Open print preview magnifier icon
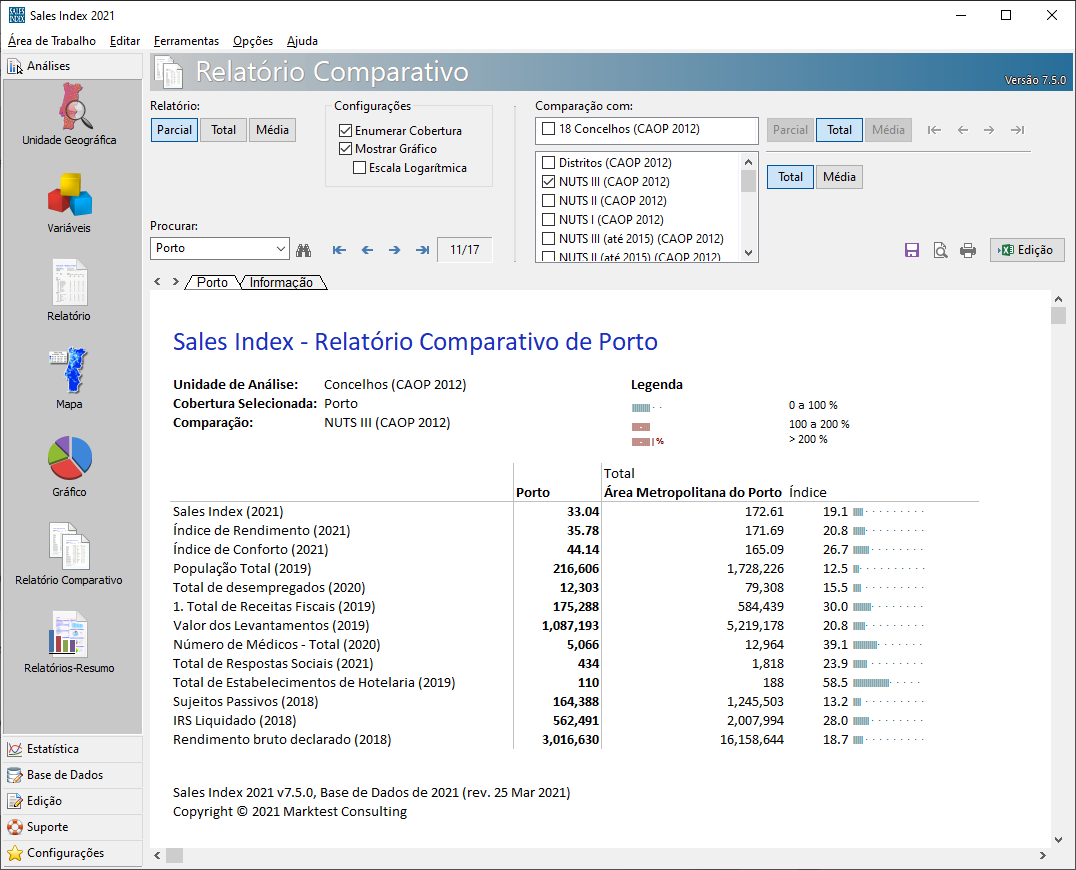Image resolution: width=1076 pixels, height=870 pixels. tap(940, 250)
